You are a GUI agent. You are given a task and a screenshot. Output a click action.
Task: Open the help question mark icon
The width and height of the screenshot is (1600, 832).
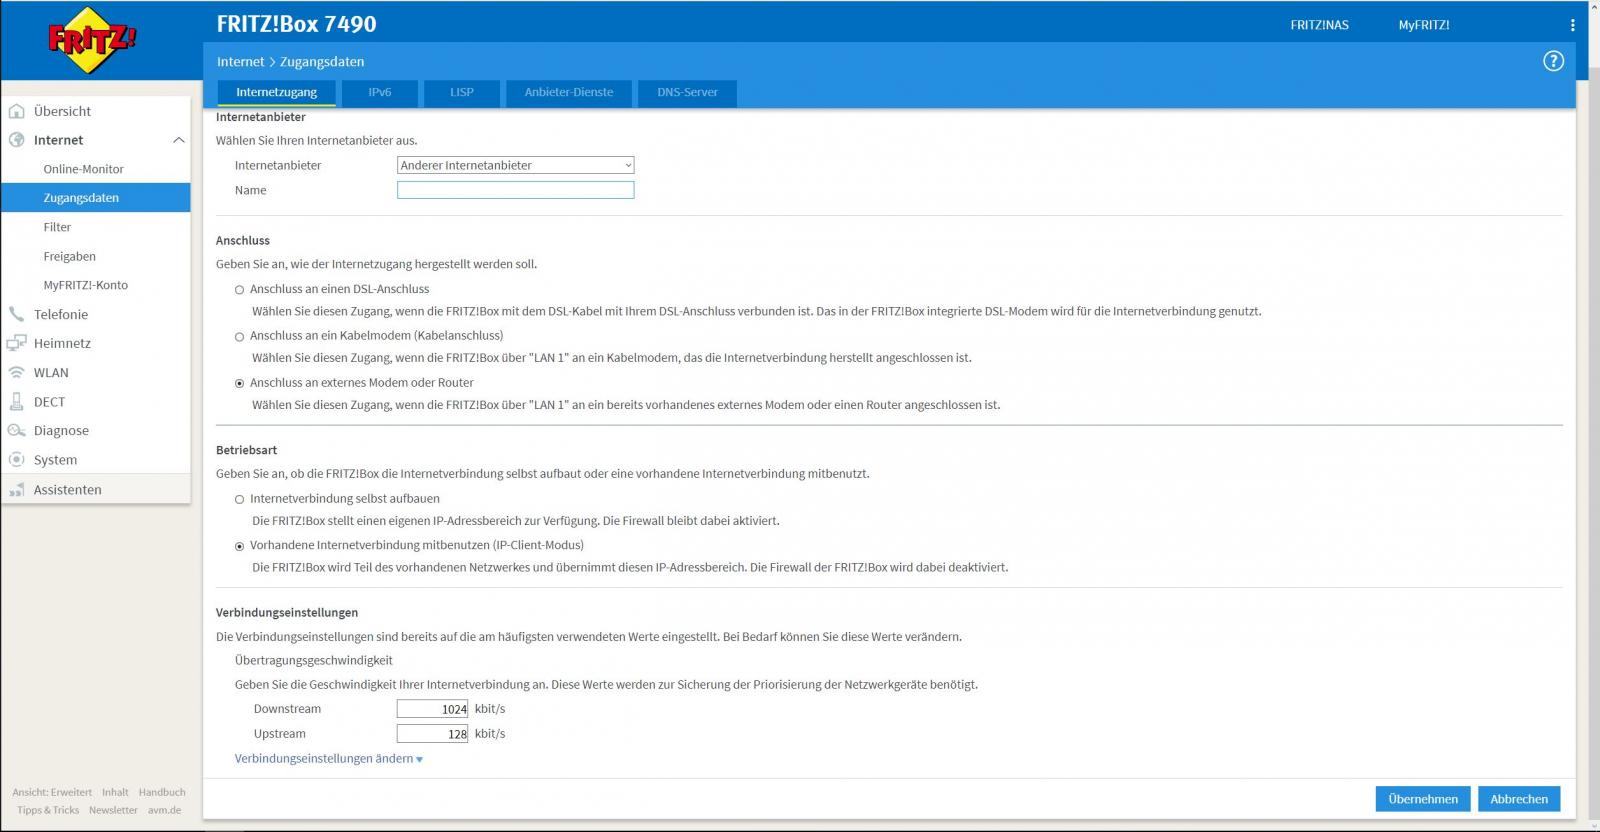1553,61
